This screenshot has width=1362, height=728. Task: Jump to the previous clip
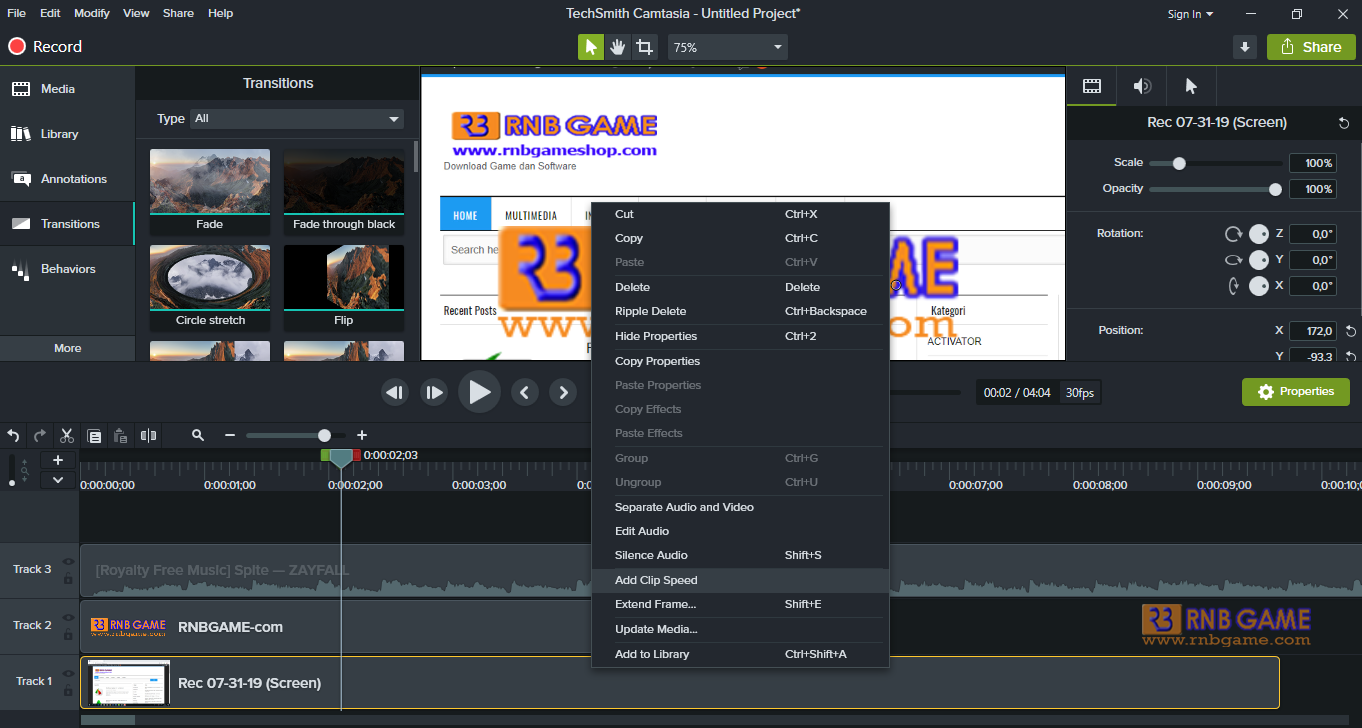point(525,393)
